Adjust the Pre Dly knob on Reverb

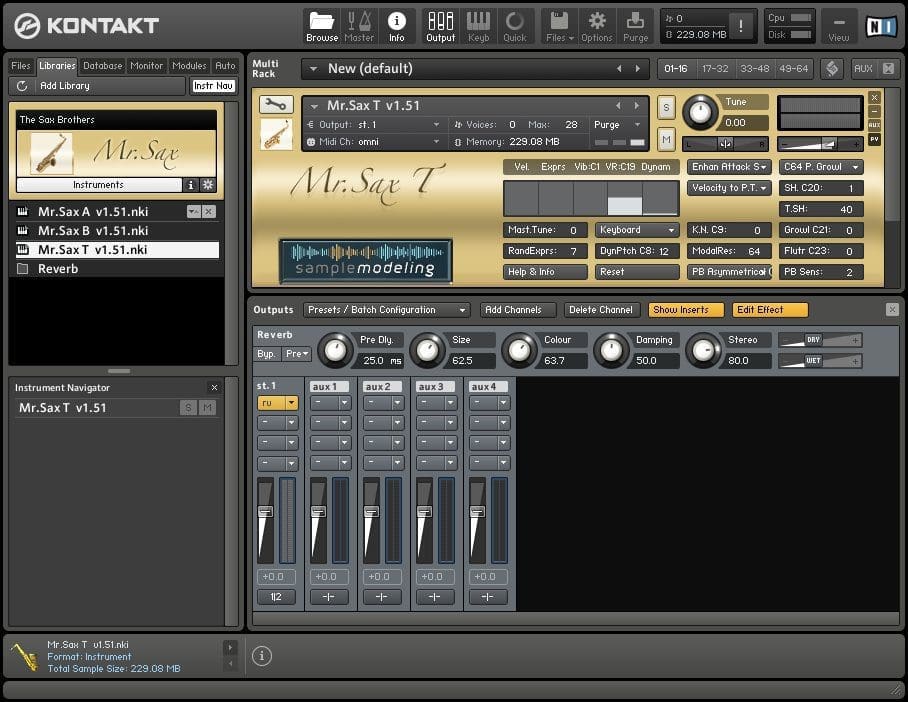click(337, 352)
